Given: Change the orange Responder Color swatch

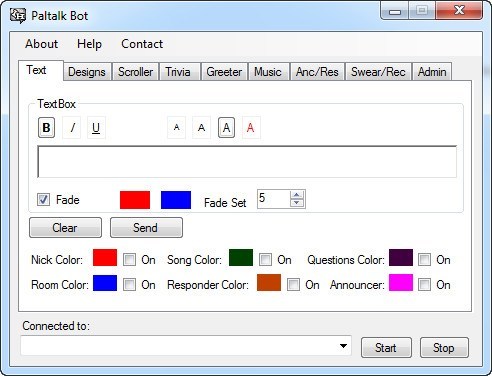Looking at the screenshot, I should (x=269, y=283).
